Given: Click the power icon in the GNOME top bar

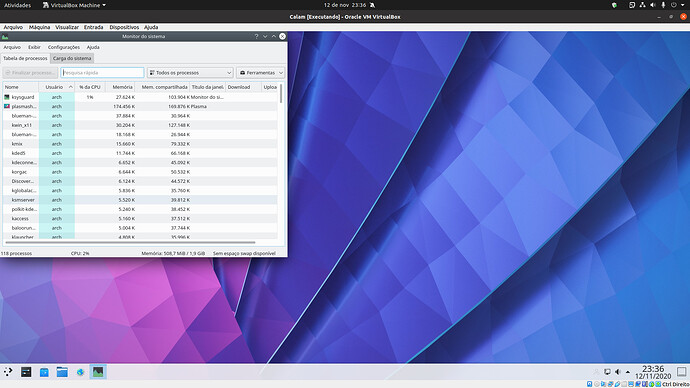Looking at the screenshot, I should click(674, 5).
